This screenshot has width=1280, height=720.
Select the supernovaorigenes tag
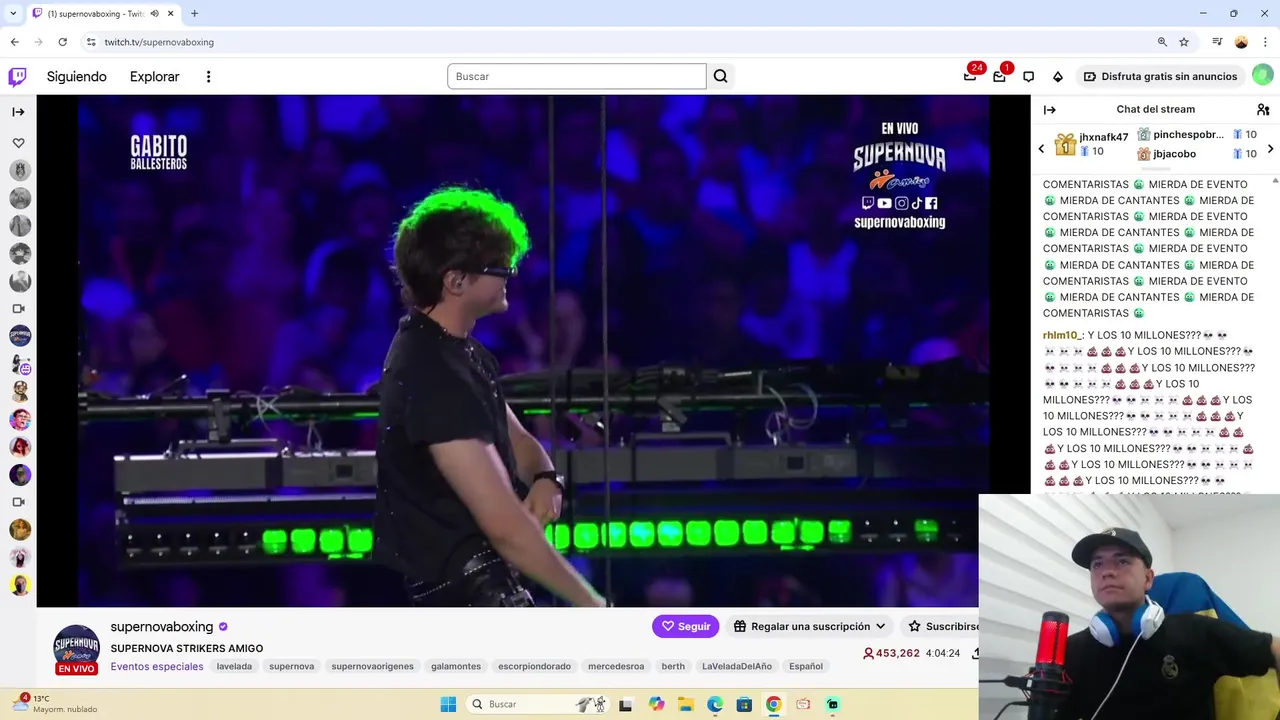(x=372, y=666)
